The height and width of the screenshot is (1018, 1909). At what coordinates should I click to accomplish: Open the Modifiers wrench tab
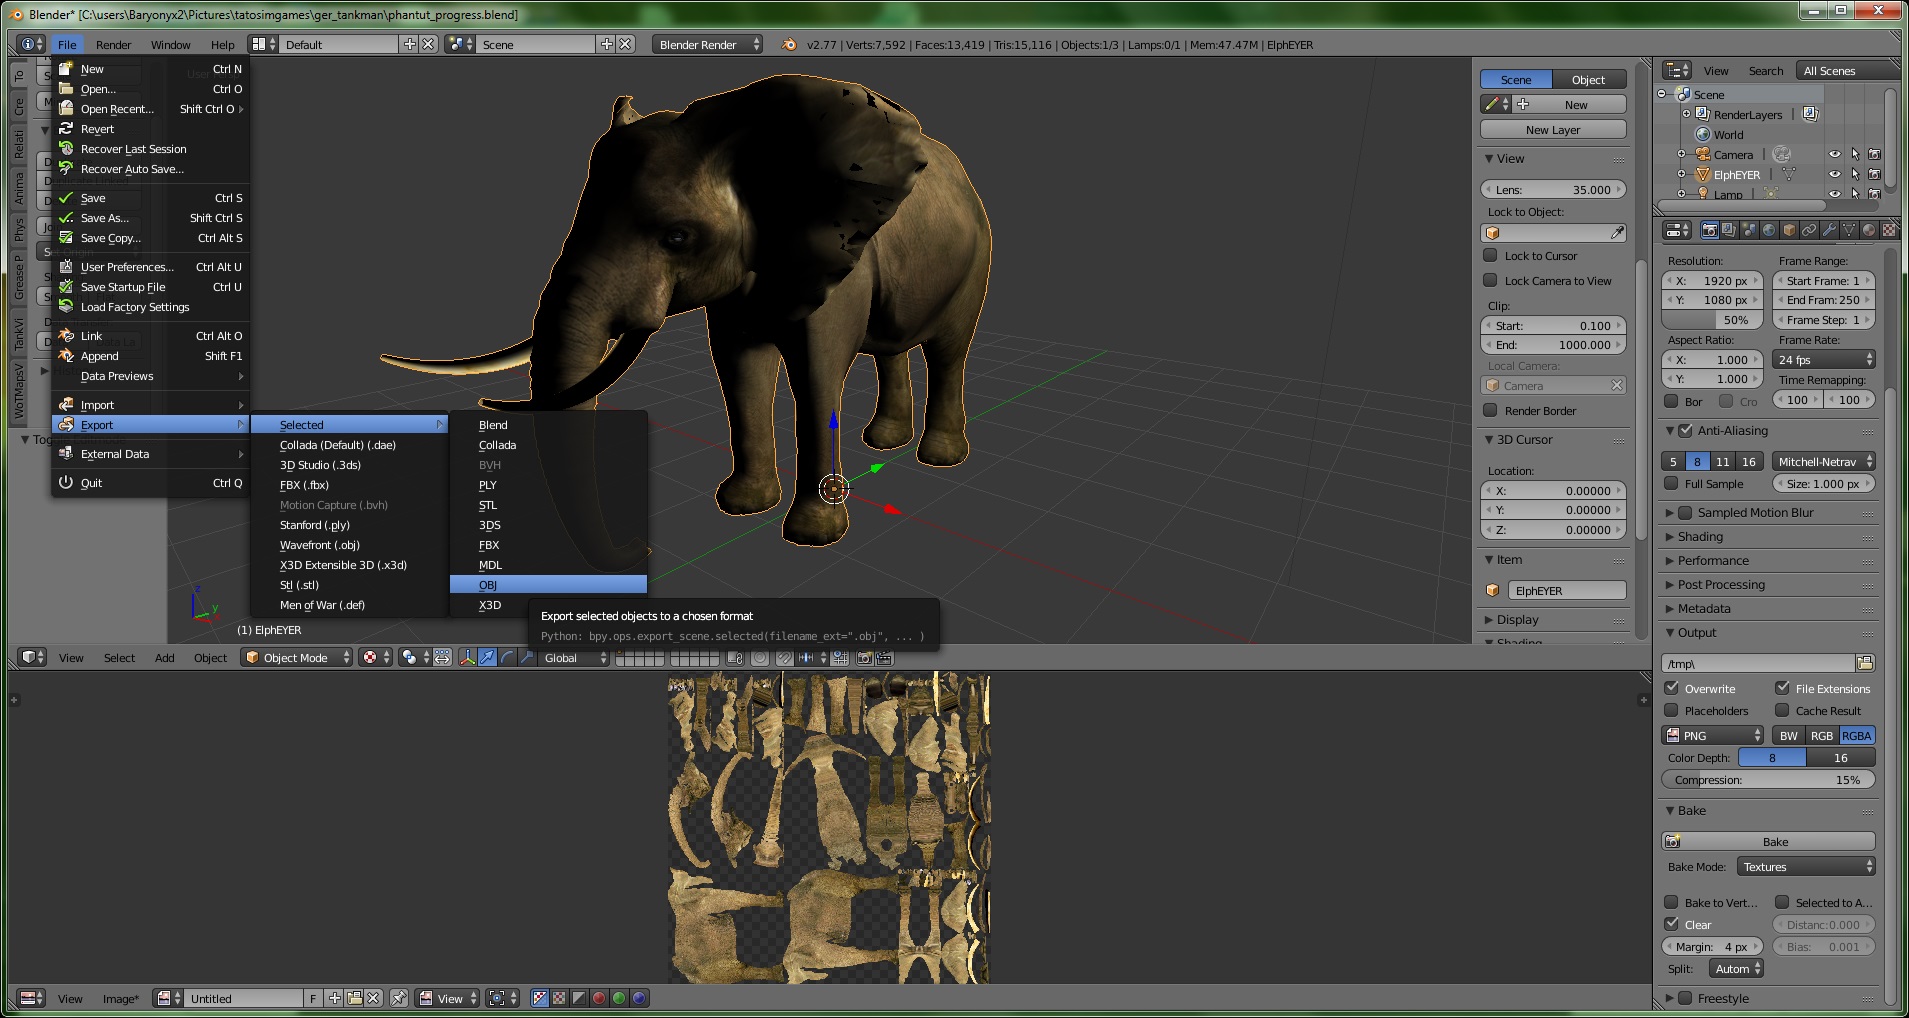1829,230
